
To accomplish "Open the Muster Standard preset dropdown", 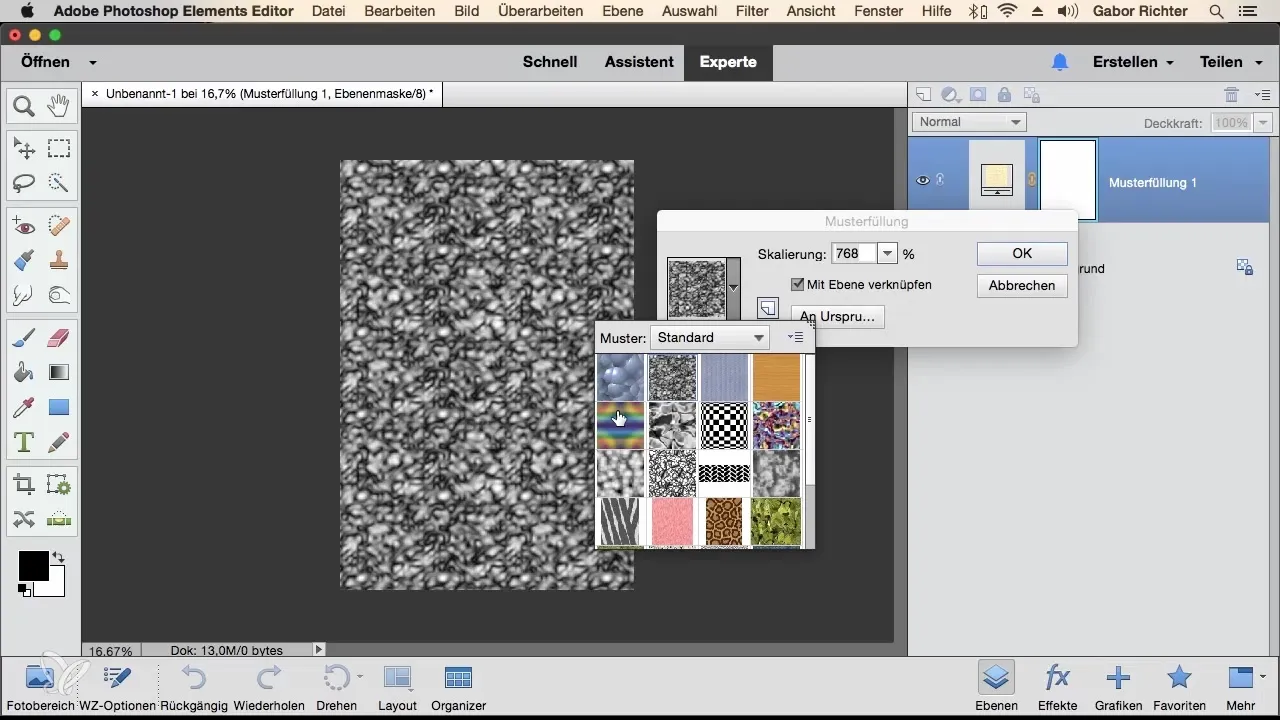I will [711, 338].
